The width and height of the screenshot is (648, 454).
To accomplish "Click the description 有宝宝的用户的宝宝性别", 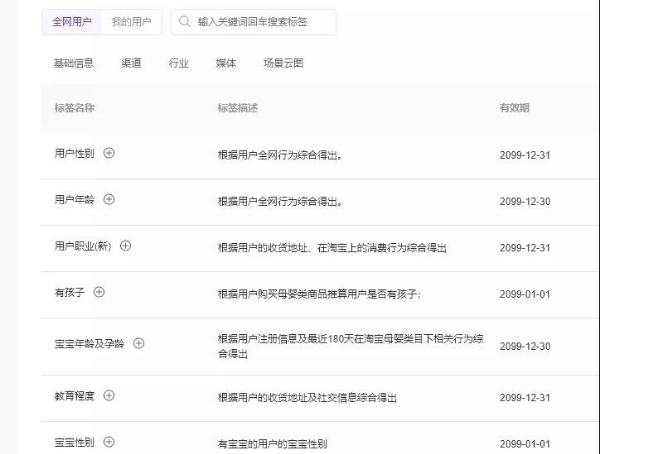I will click(x=272, y=444).
